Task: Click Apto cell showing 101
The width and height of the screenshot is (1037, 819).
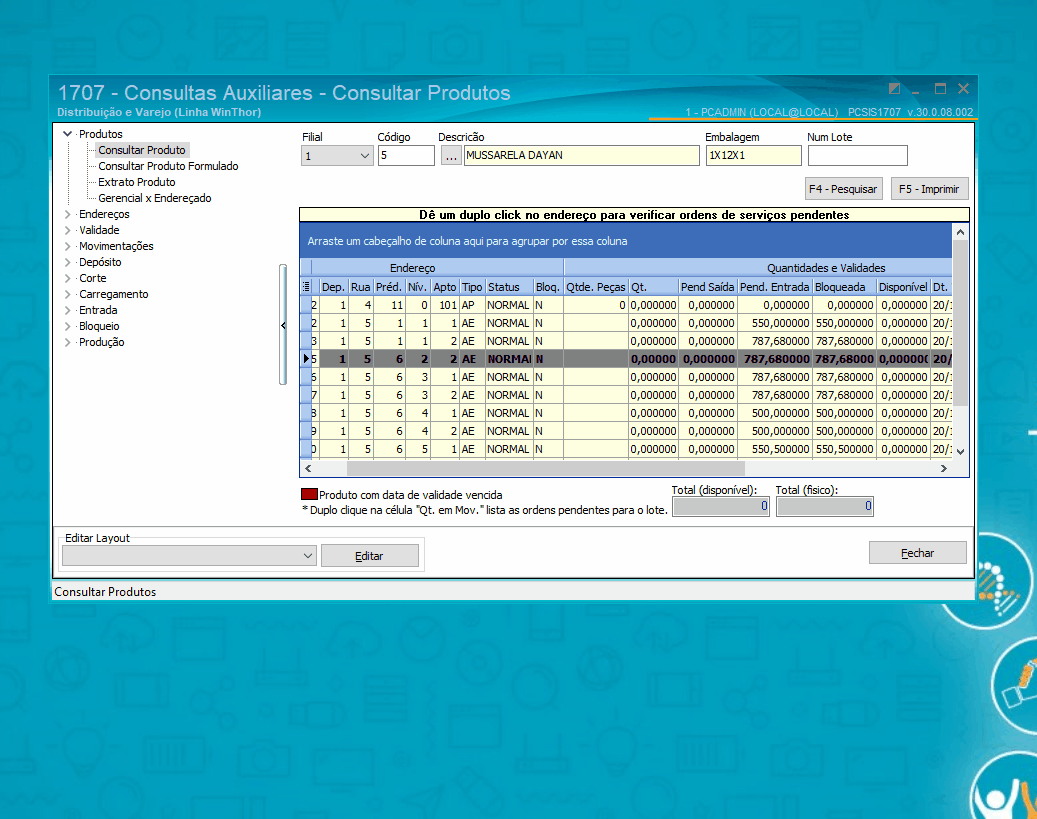Action: 445,305
